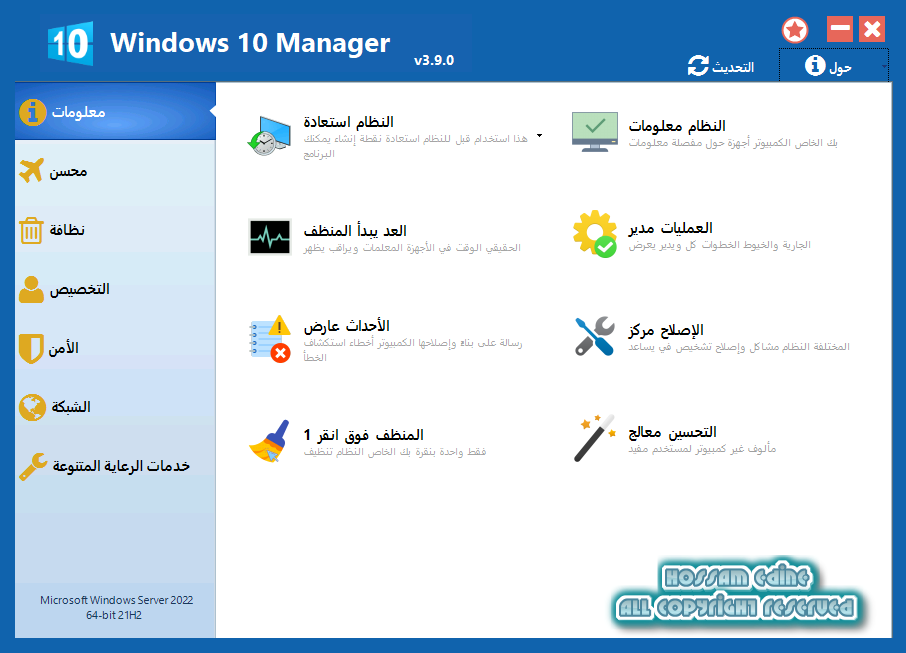The width and height of the screenshot is (906, 653).
Task: Click the التحديث refresh arrows icon
Action: tap(698, 66)
